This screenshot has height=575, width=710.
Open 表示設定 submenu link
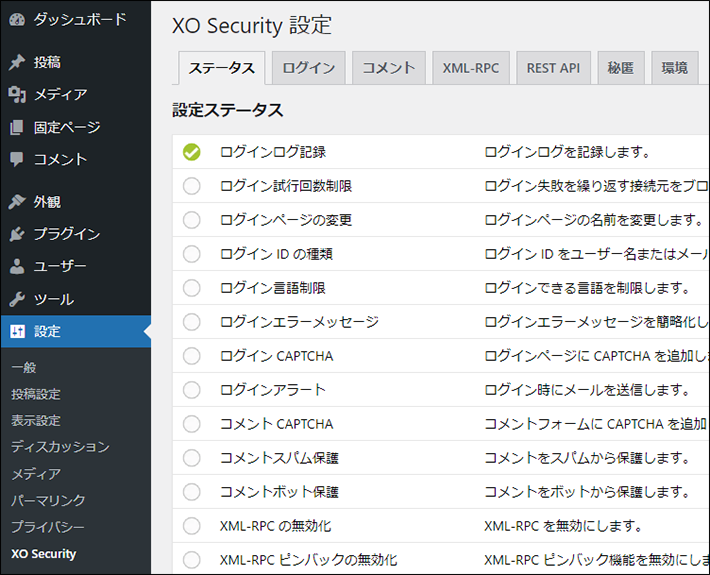click(36, 421)
